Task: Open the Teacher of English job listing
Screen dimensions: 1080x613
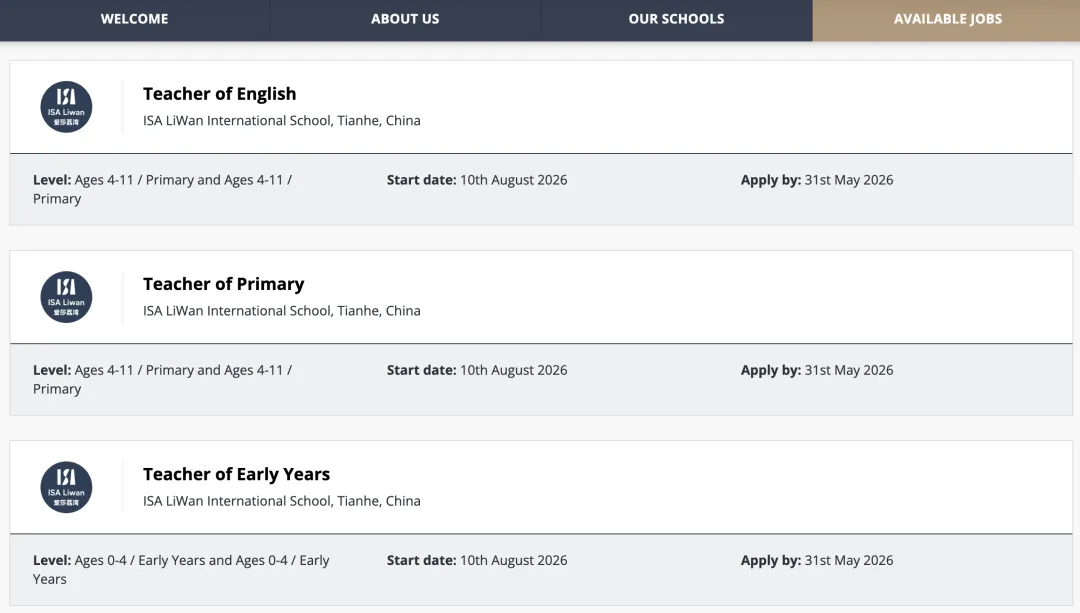Action: [x=219, y=94]
